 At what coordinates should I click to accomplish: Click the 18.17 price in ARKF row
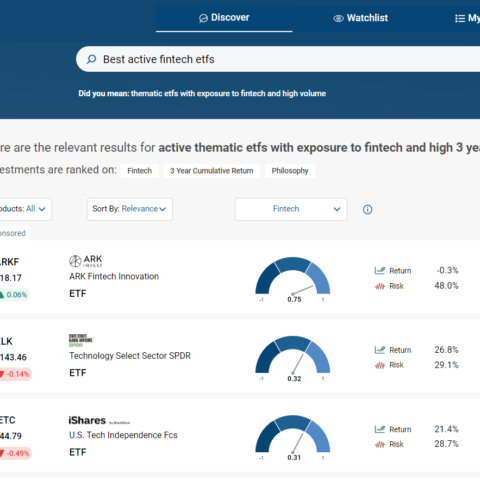[x=11, y=278]
